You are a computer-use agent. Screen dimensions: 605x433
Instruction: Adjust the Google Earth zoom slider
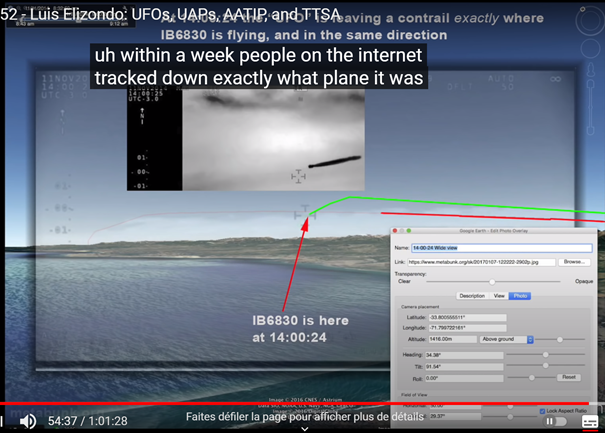[x=590, y=107]
